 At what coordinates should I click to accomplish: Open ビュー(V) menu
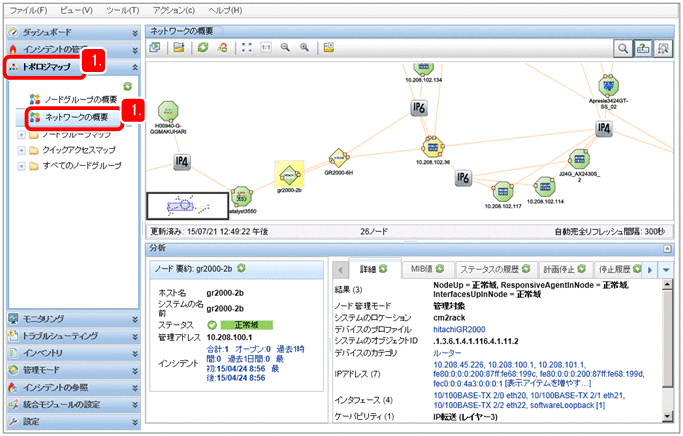point(77,10)
